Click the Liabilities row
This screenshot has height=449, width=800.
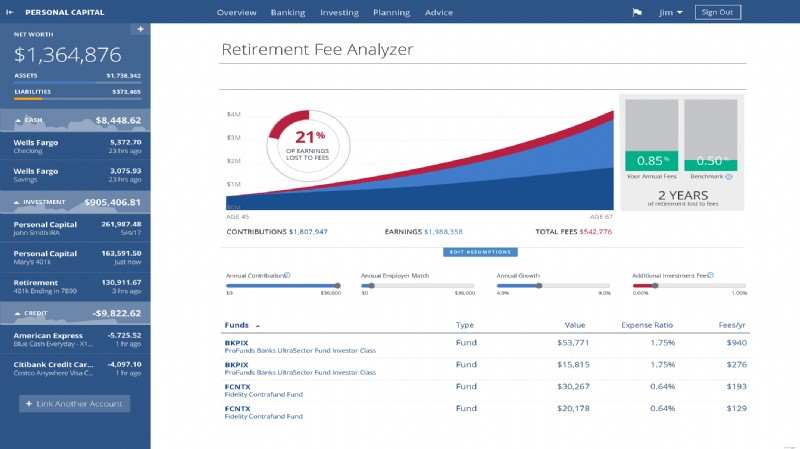(x=77, y=93)
